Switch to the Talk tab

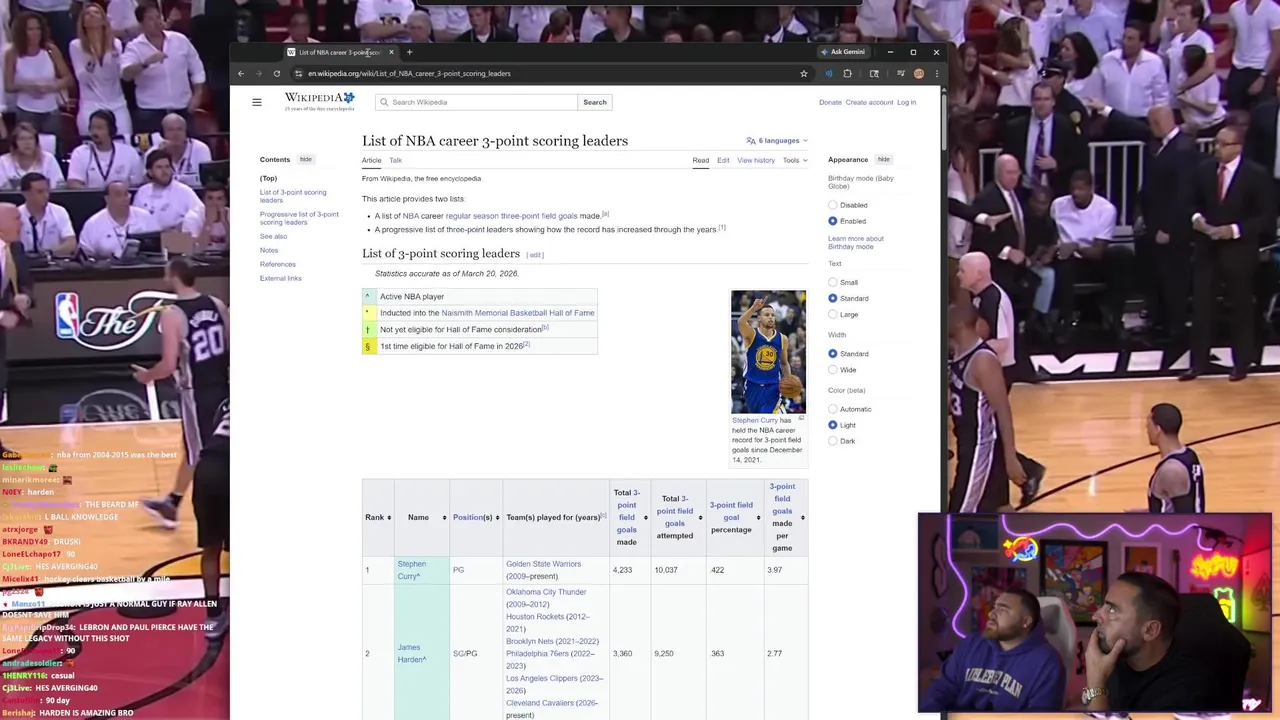(x=396, y=160)
